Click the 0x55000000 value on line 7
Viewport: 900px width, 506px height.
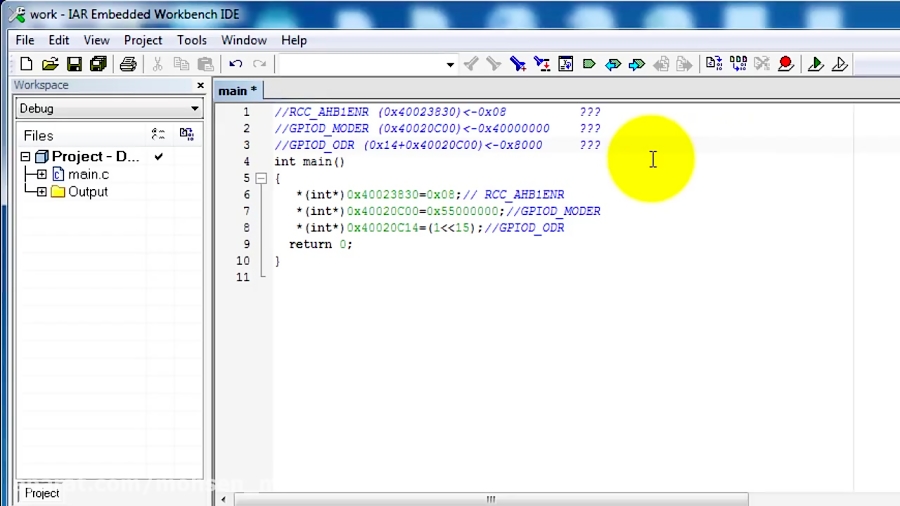coord(463,211)
